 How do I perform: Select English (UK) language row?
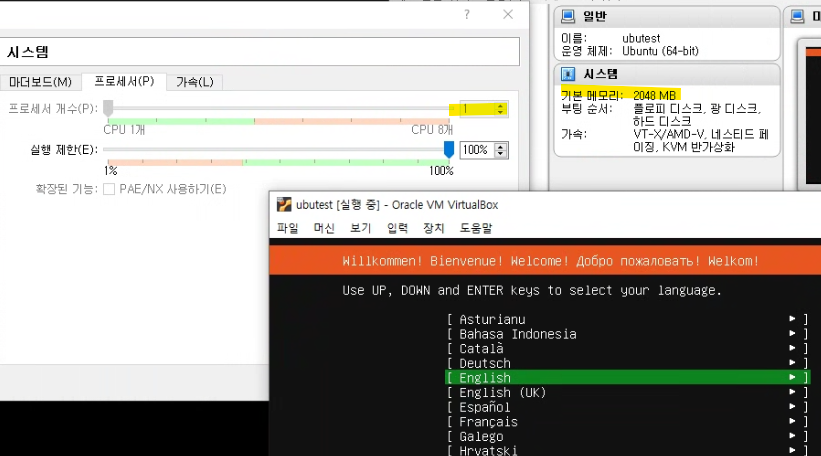(627, 393)
